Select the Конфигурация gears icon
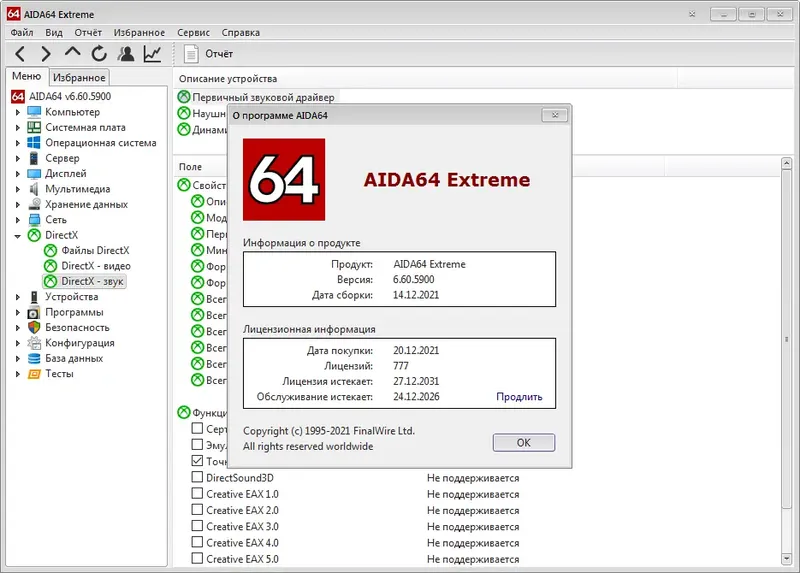This screenshot has width=800, height=573. (x=34, y=343)
